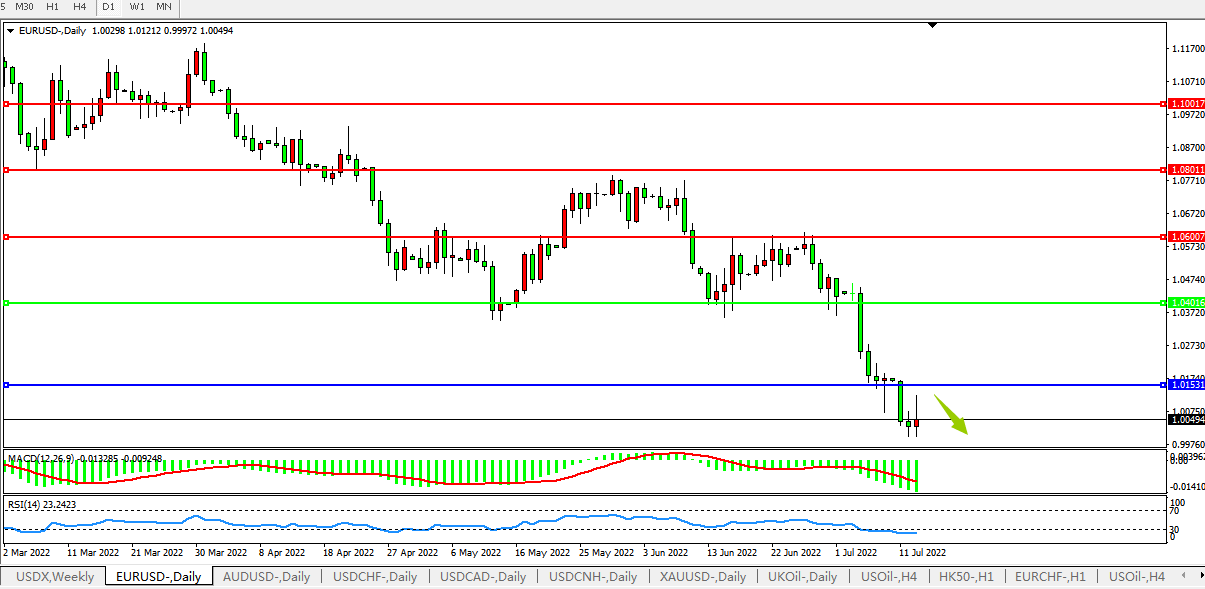Switch to the XAUUSD-,Daily chart tab
Image resolution: width=1205 pixels, height=589 pixels.
(x=702, y=577)
